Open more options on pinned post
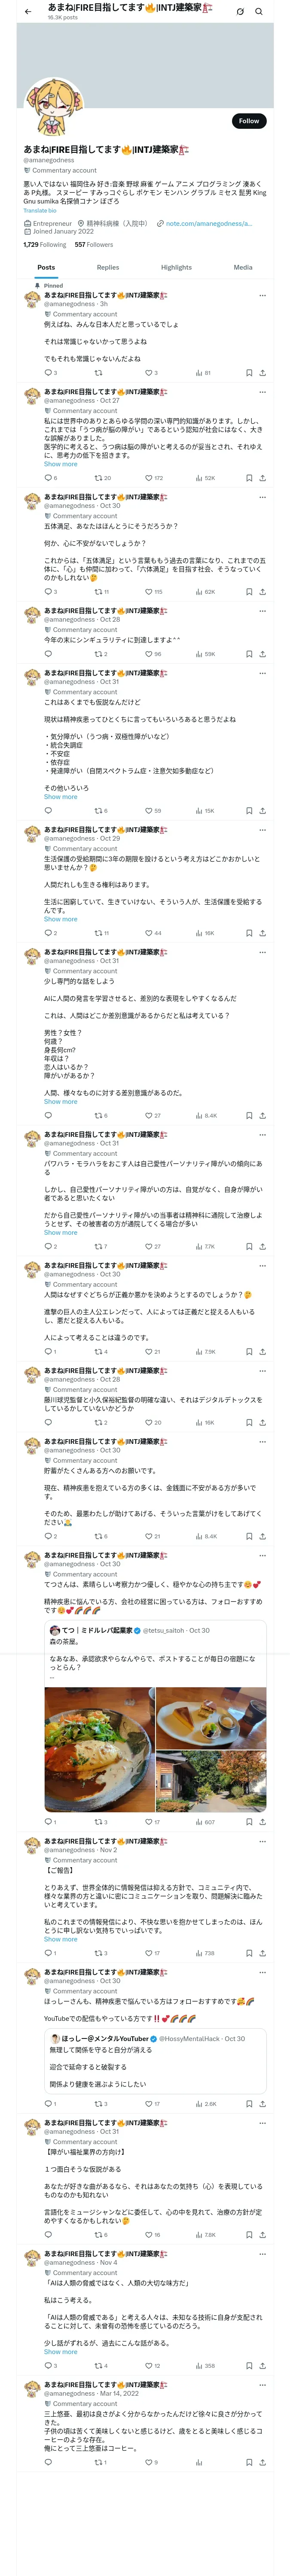The image size is (290, 2576). click(x=262, y=295)
